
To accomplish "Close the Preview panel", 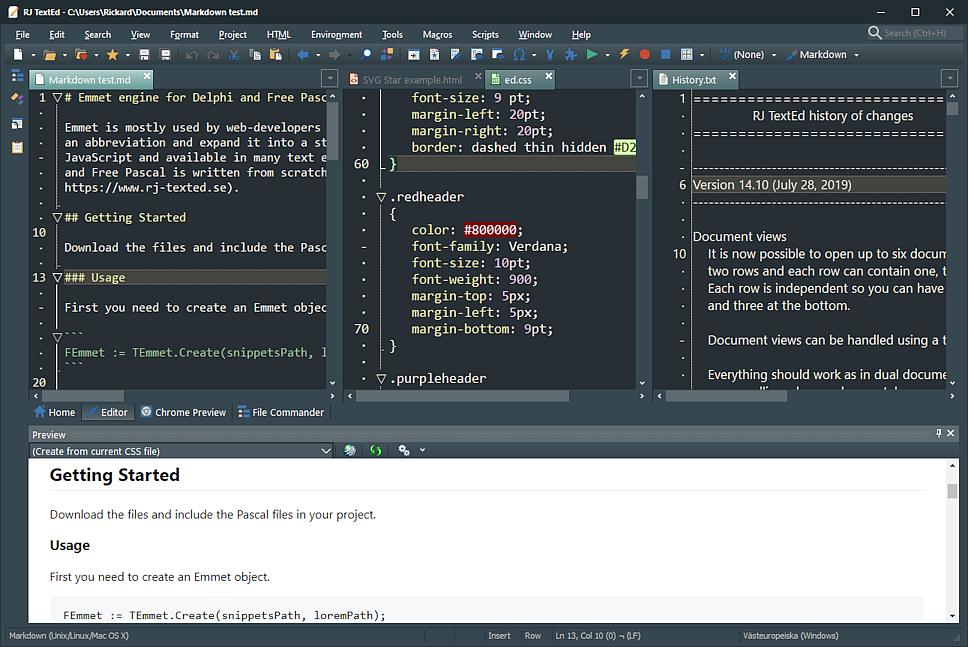I will [951, 434].
